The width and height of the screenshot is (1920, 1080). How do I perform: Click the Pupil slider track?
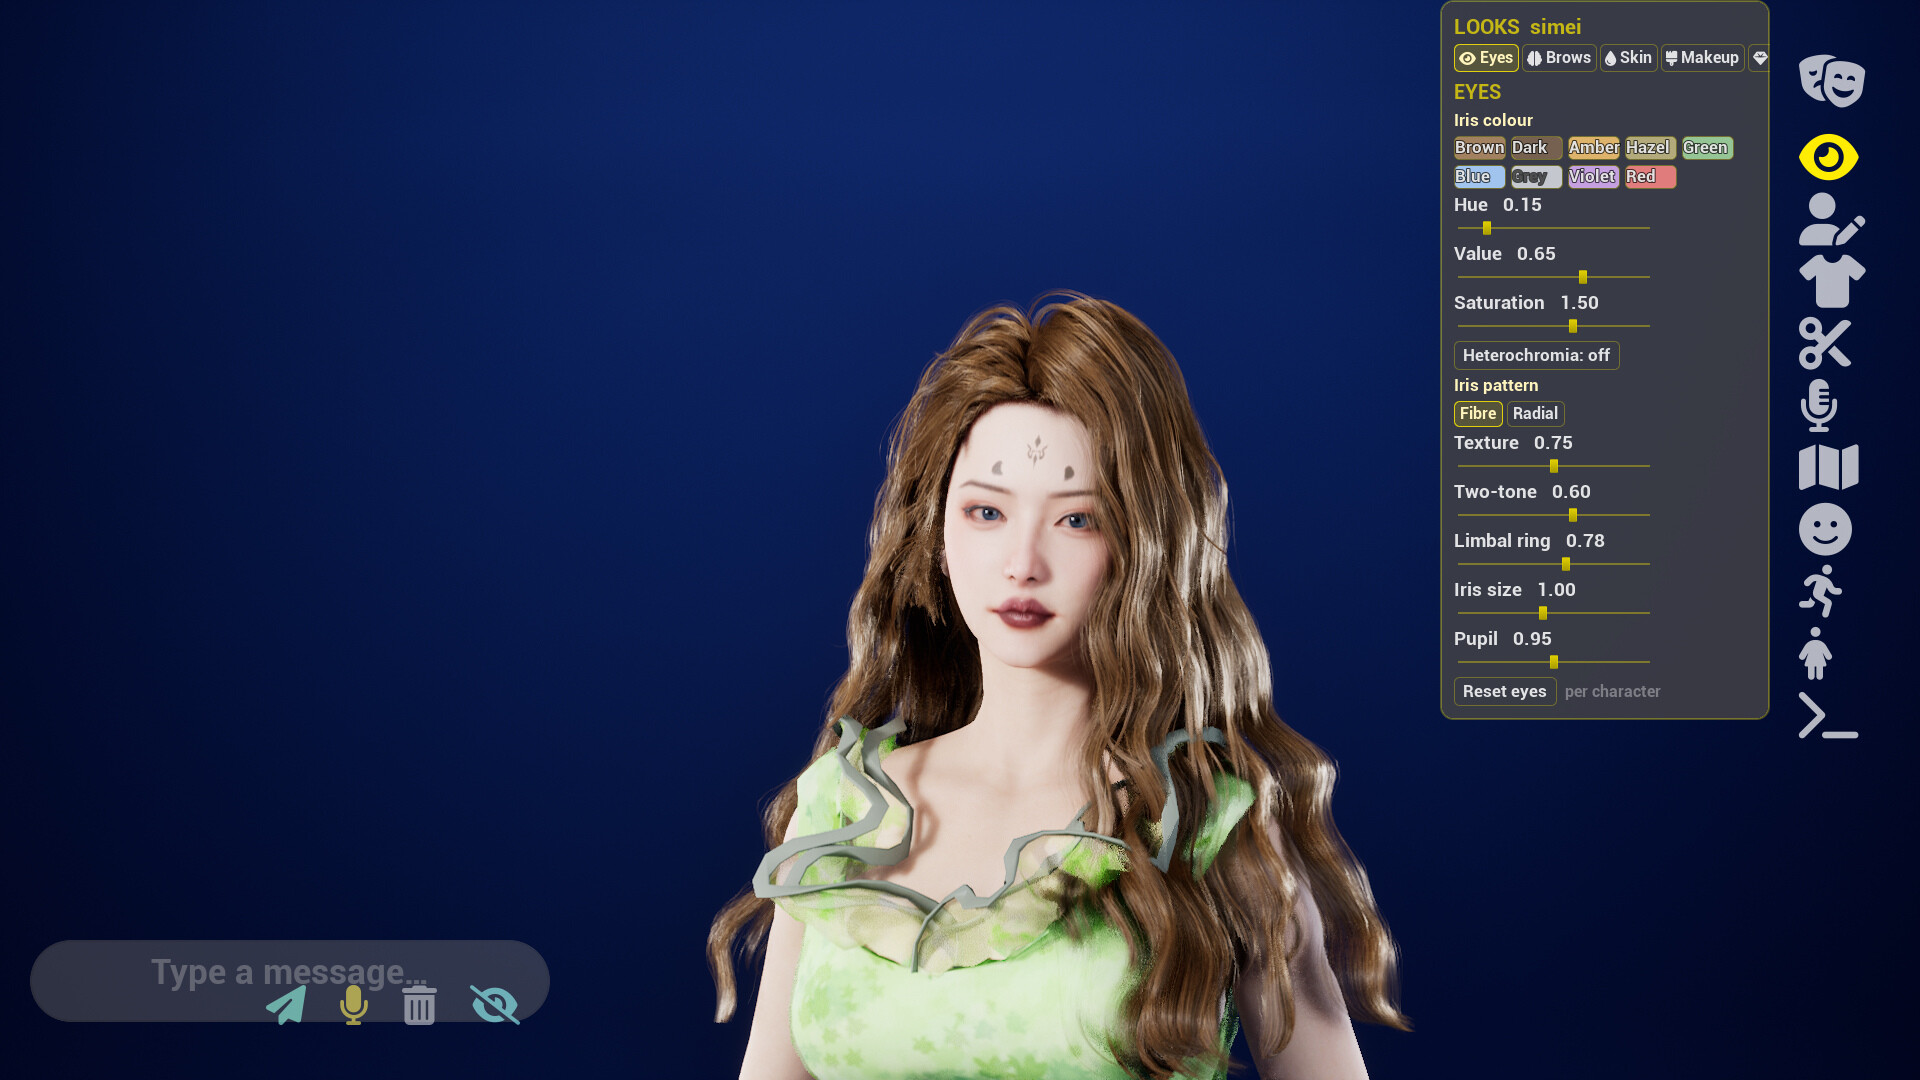coord(1553,662)
